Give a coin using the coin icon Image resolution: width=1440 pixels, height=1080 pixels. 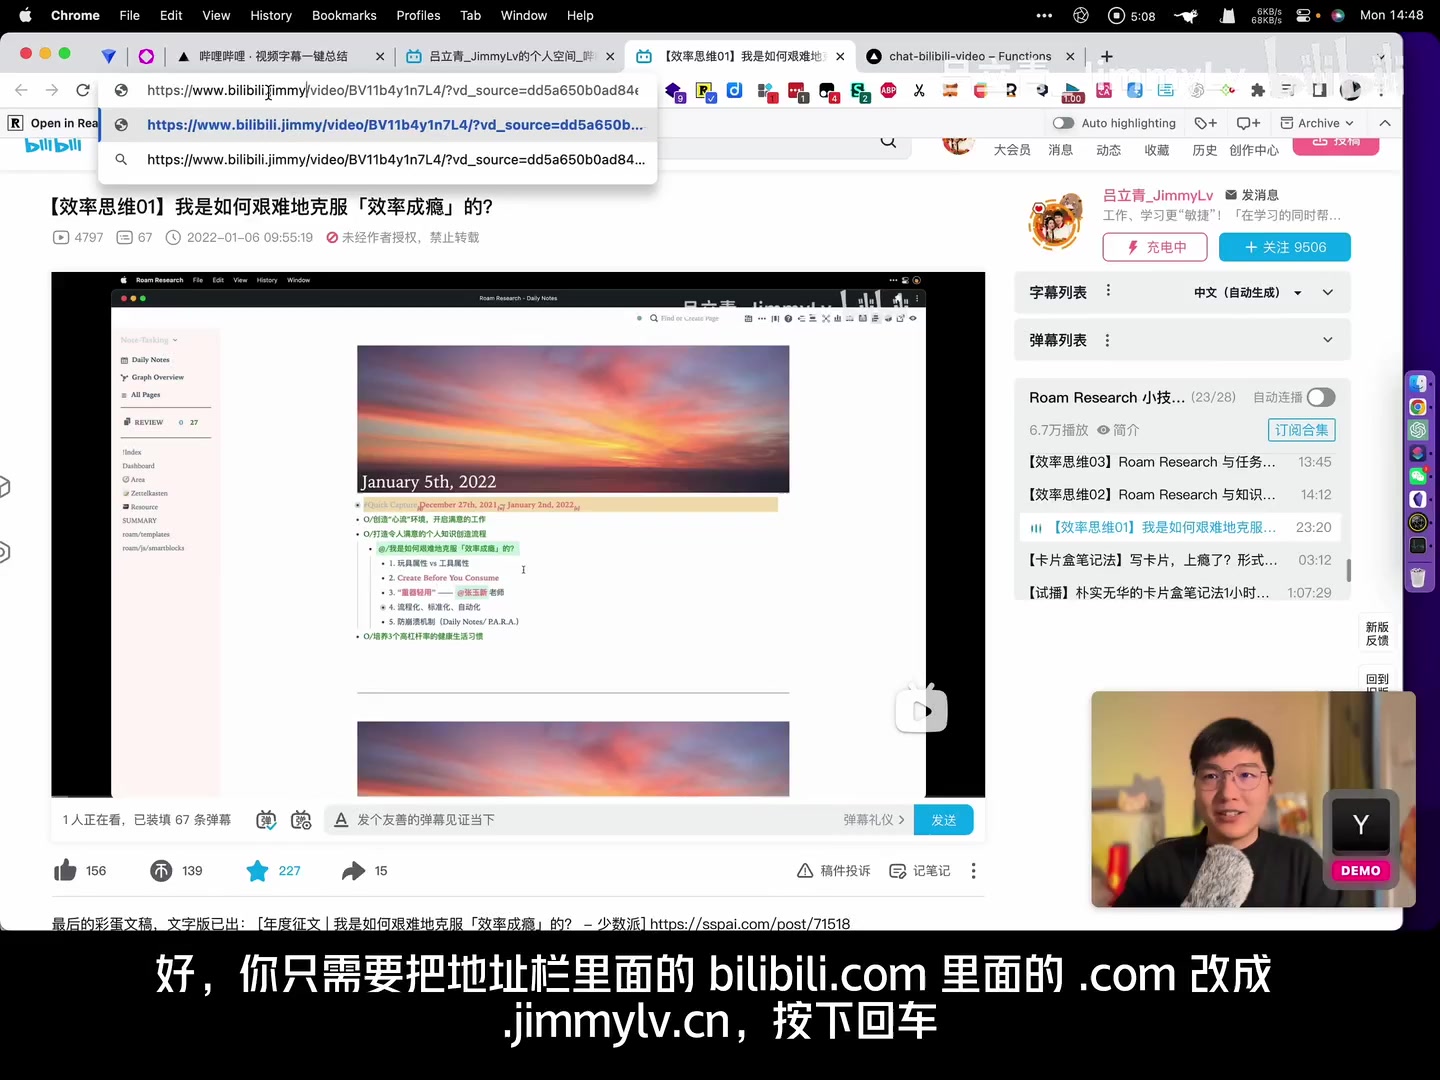pos(161,870)
